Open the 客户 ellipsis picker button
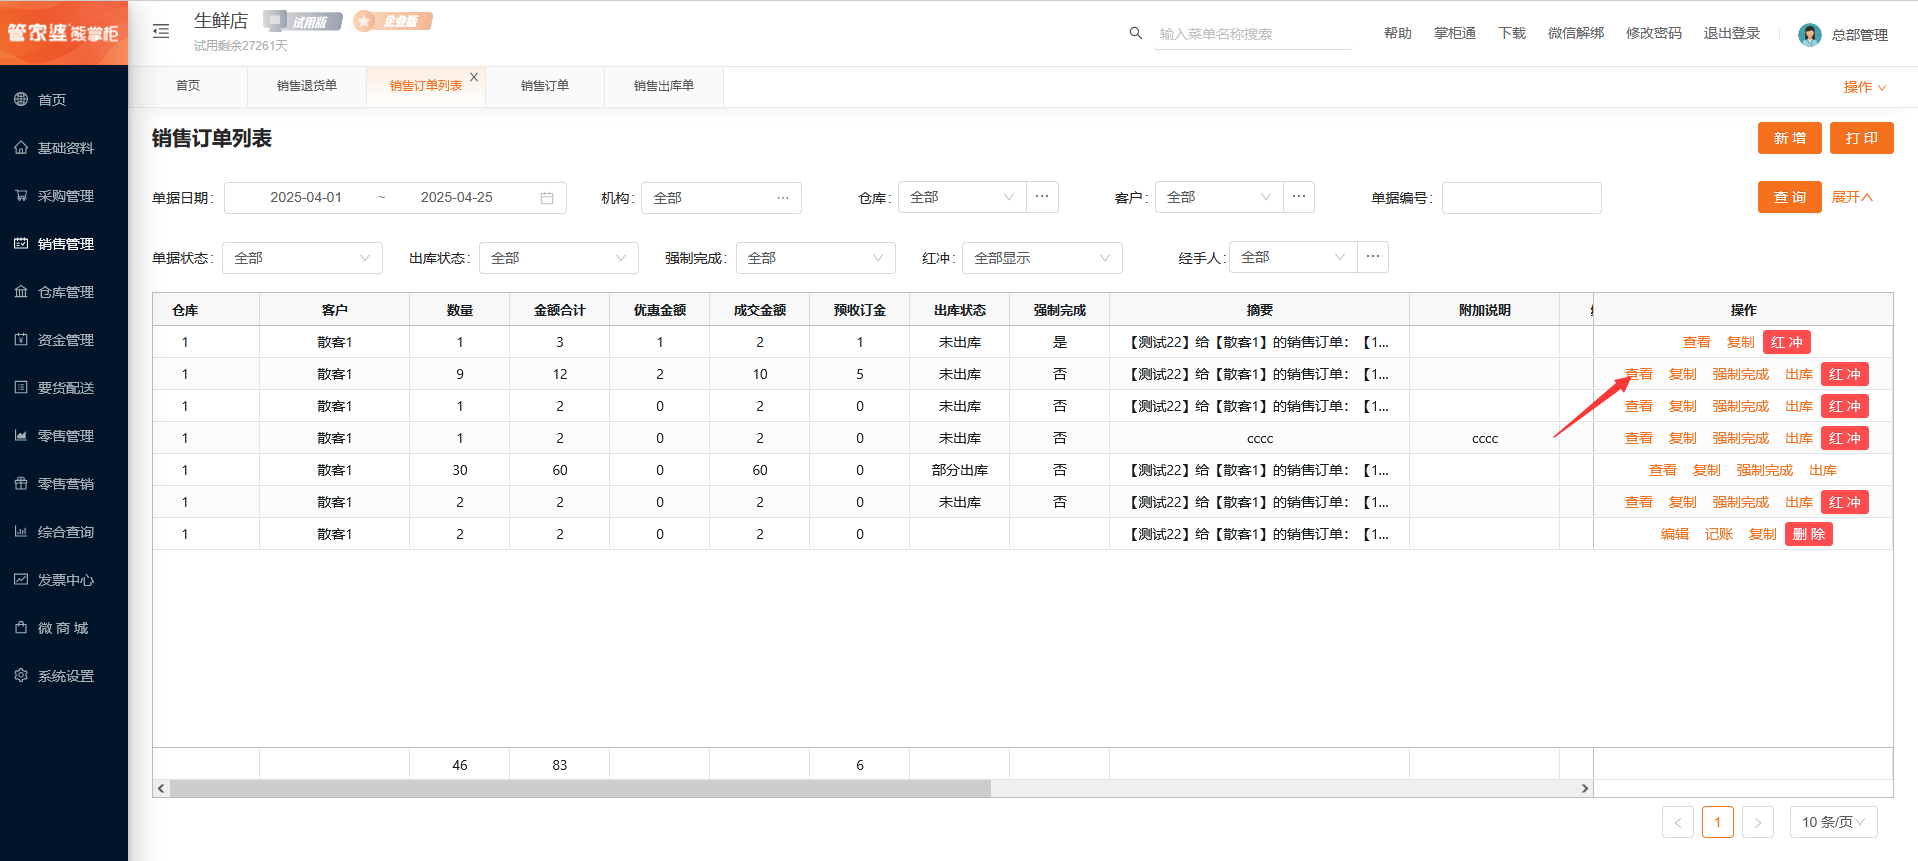This screenshot has height=861, width=1918. coord(1299,197)
